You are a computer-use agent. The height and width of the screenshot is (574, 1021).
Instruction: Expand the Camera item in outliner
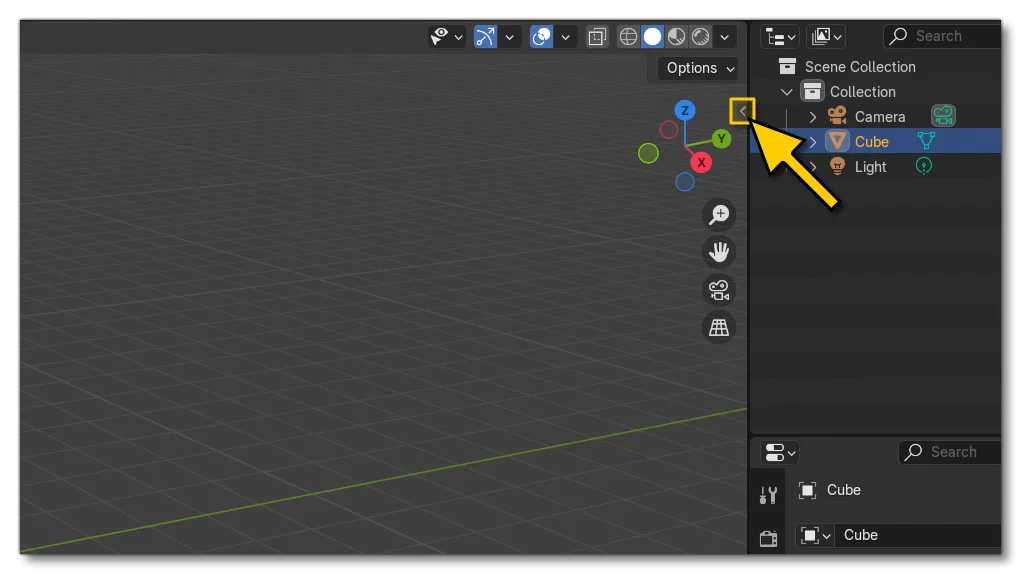[813, 117]
